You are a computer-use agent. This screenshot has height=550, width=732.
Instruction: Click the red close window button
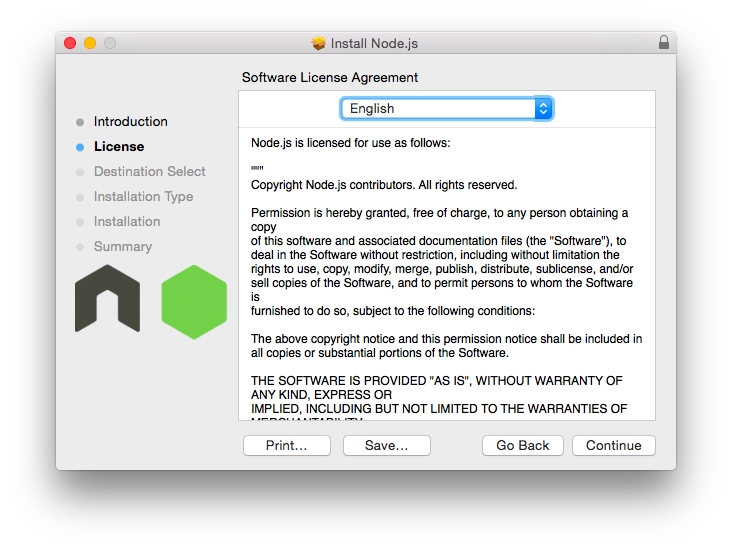click(x=70, y=43)
